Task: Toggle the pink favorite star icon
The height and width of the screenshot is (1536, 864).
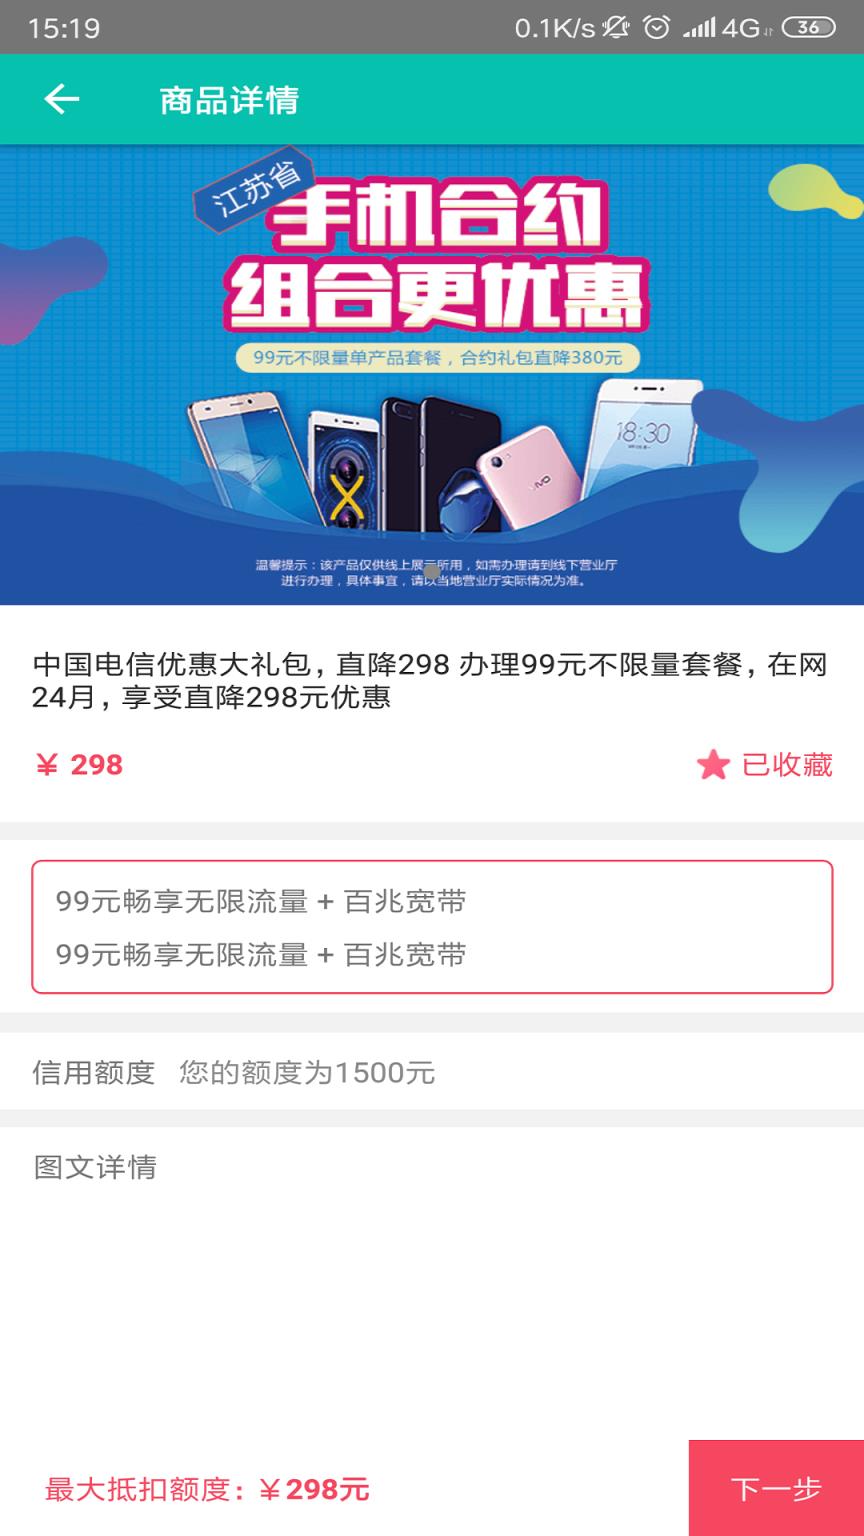Action: pyautogui.click(x=713, y=766)
